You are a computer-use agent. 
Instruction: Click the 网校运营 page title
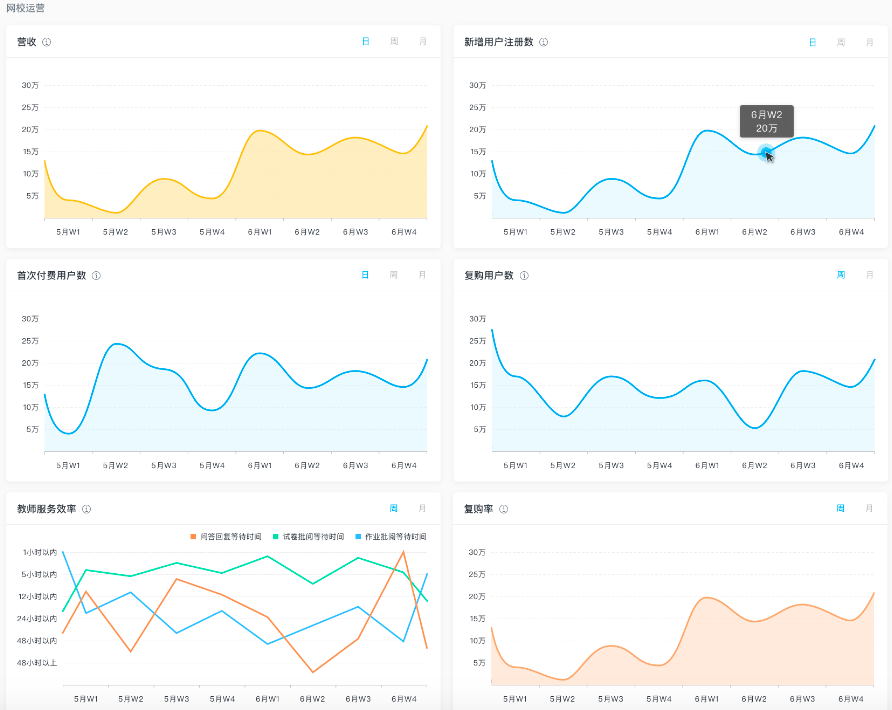pyautogui.click(x=25, y=8)
